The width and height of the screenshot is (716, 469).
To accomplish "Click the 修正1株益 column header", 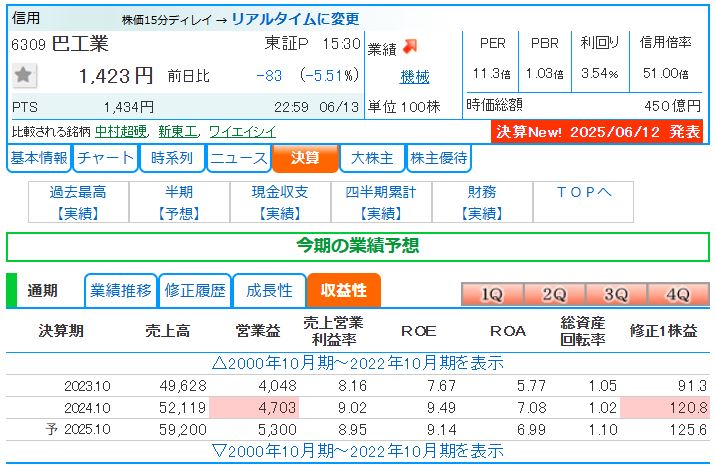I will point(663,331).
